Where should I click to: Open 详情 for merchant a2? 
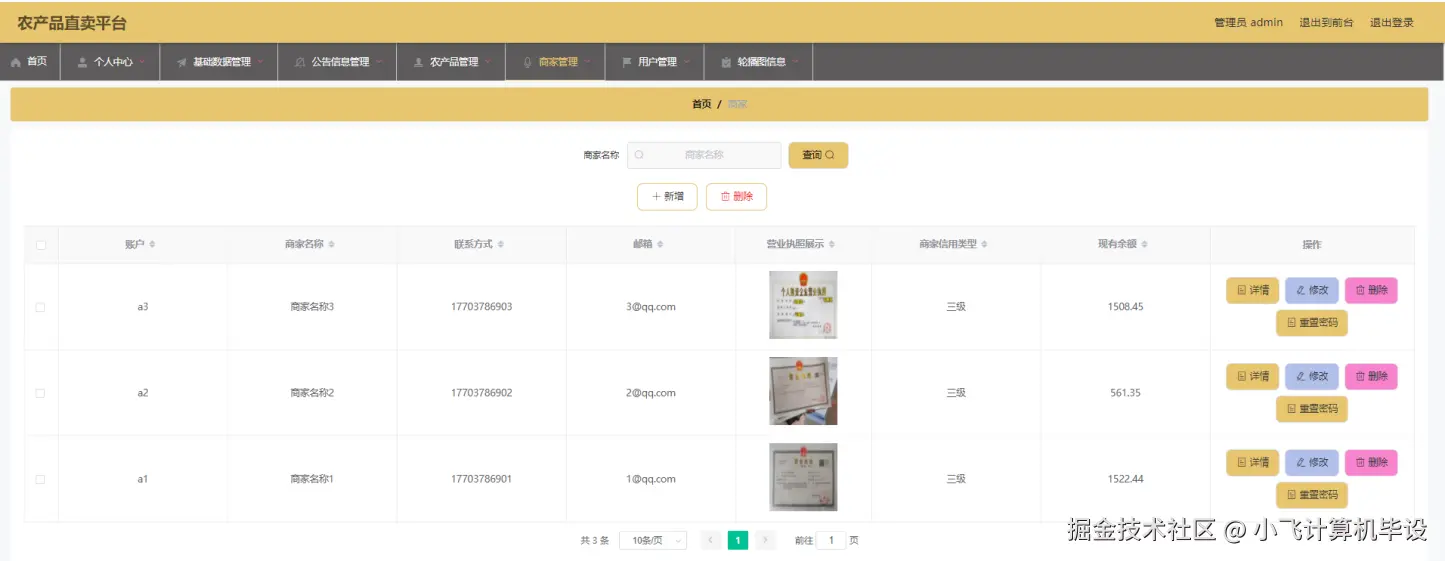1252,376
